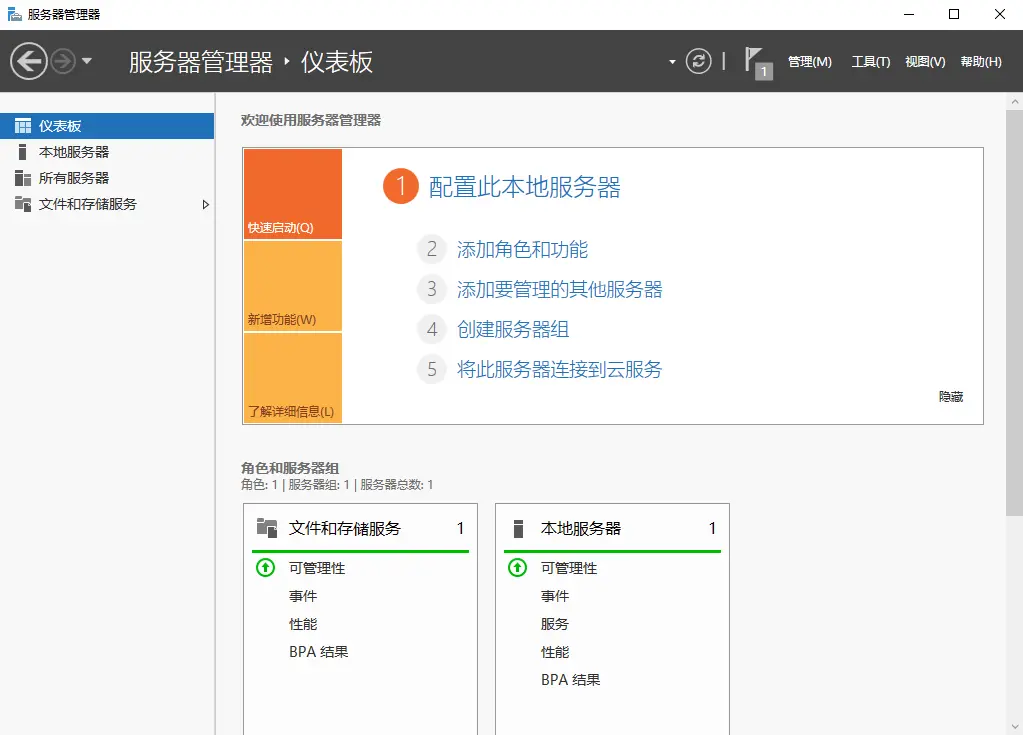Open the notifications flag icon
1023x735 pixels.
click(x=758, y=63)
